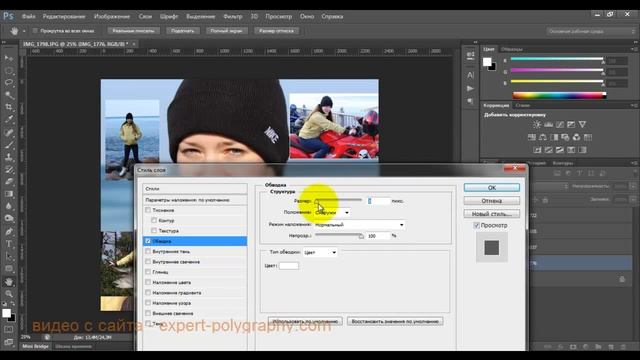This screenshot has height=360, width=640.
Task: Select the Clone Stamp tool
Action: [x=9, y=157]
